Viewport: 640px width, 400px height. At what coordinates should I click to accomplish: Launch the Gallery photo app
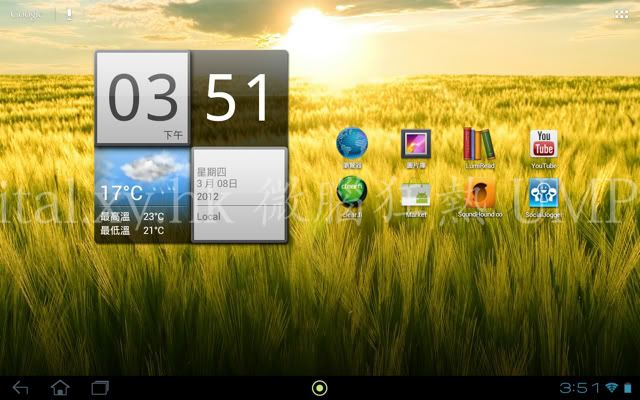pyautogui.click(x=416, y=143)
